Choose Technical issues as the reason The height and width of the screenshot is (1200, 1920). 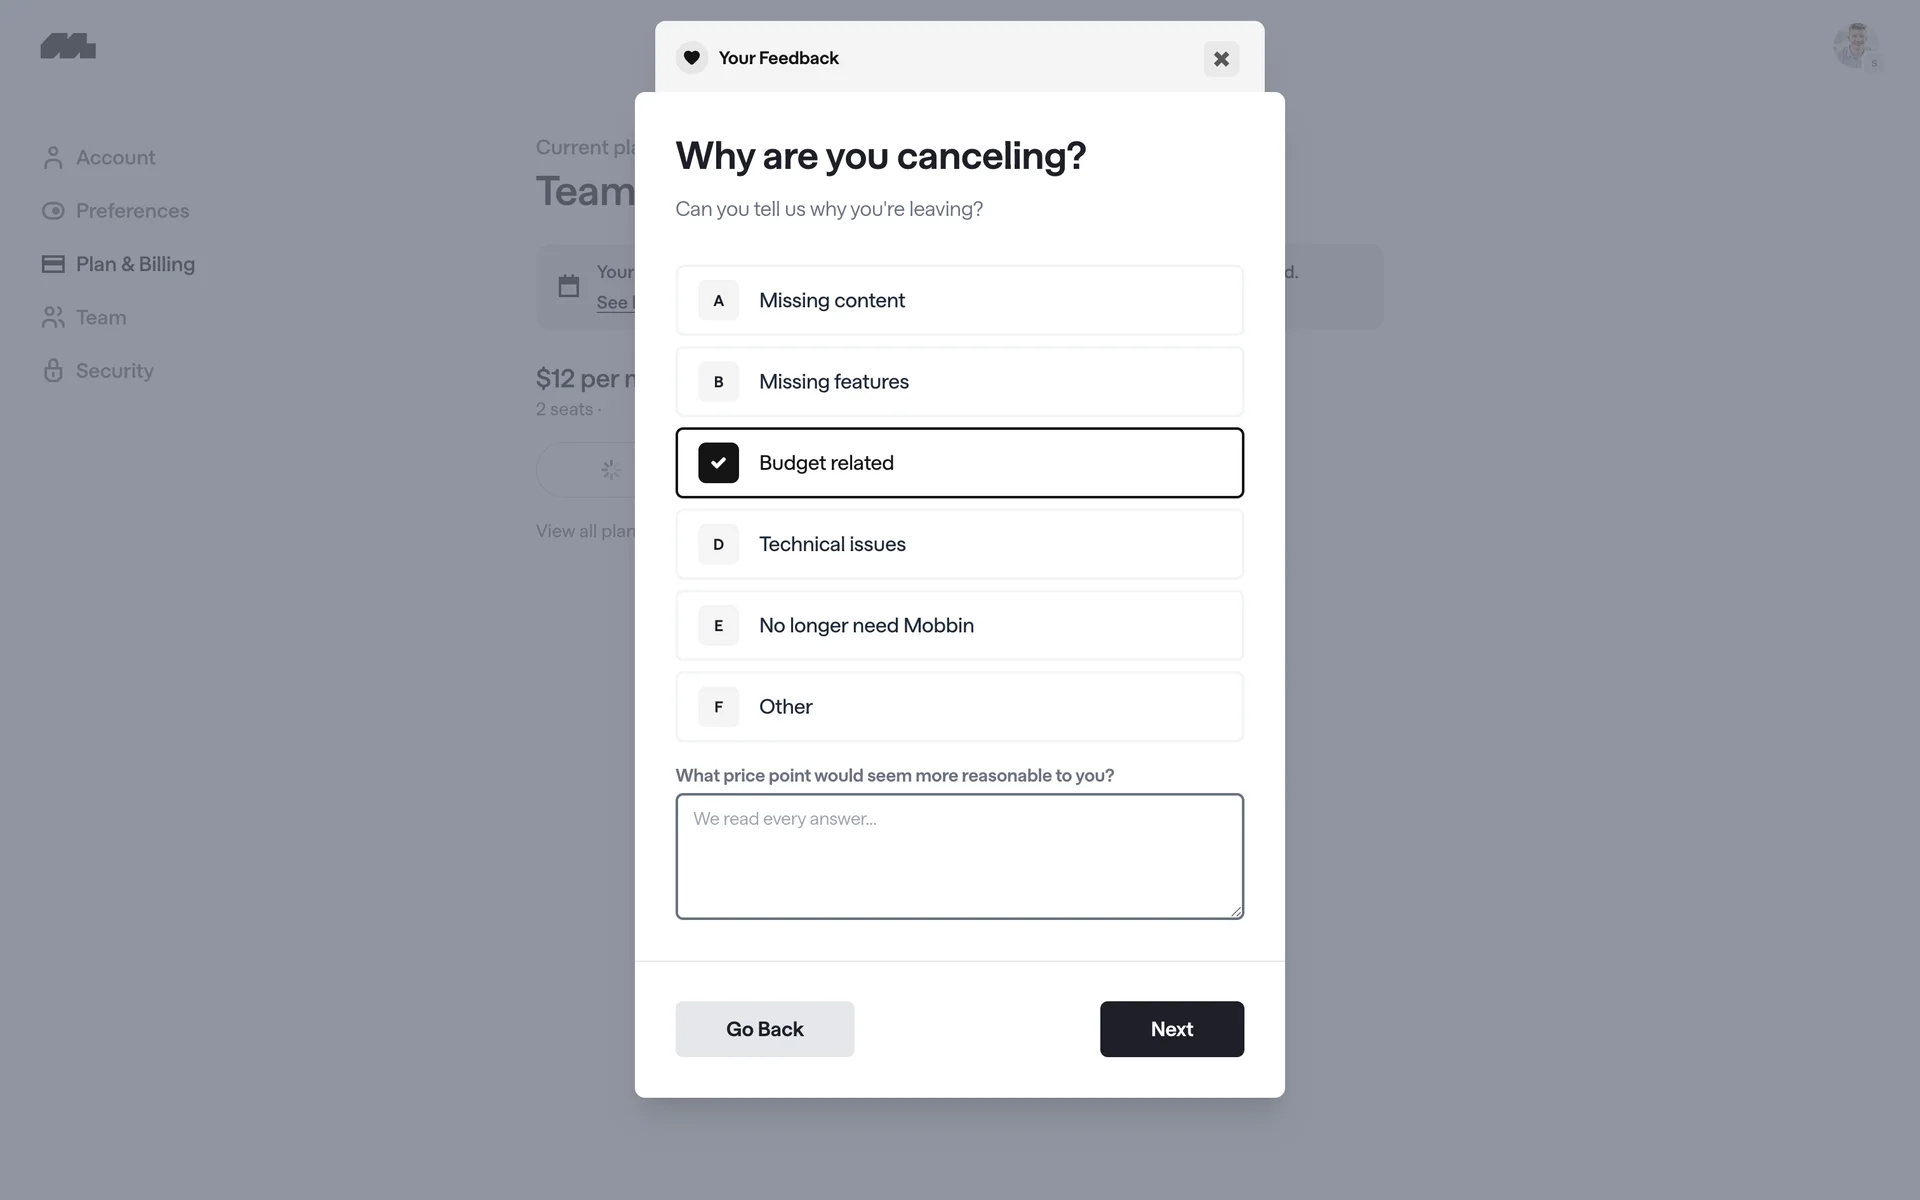coord(959,544)
